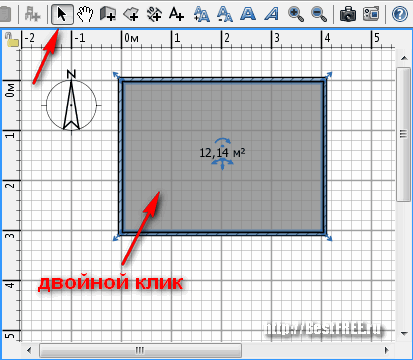
Task: Zoom out with the magnifier minus icon
Action: coord(319,15)
